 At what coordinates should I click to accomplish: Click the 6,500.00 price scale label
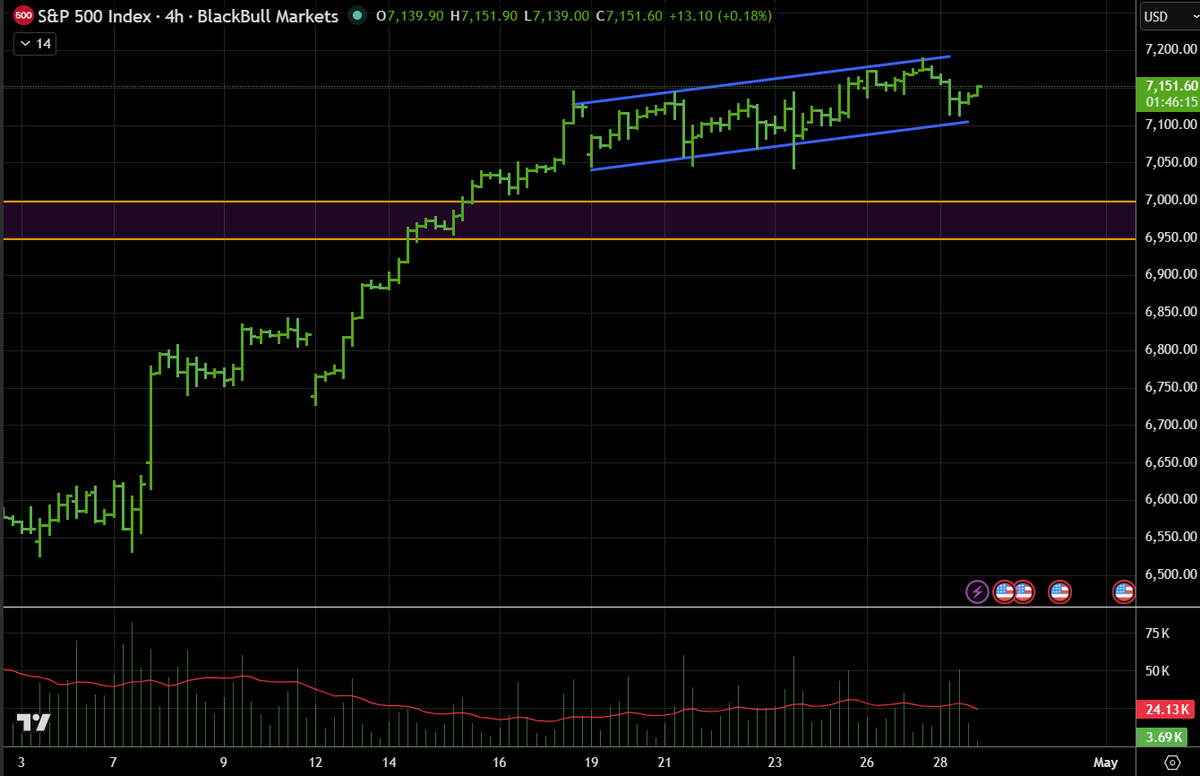click(x=1170, y=574)
